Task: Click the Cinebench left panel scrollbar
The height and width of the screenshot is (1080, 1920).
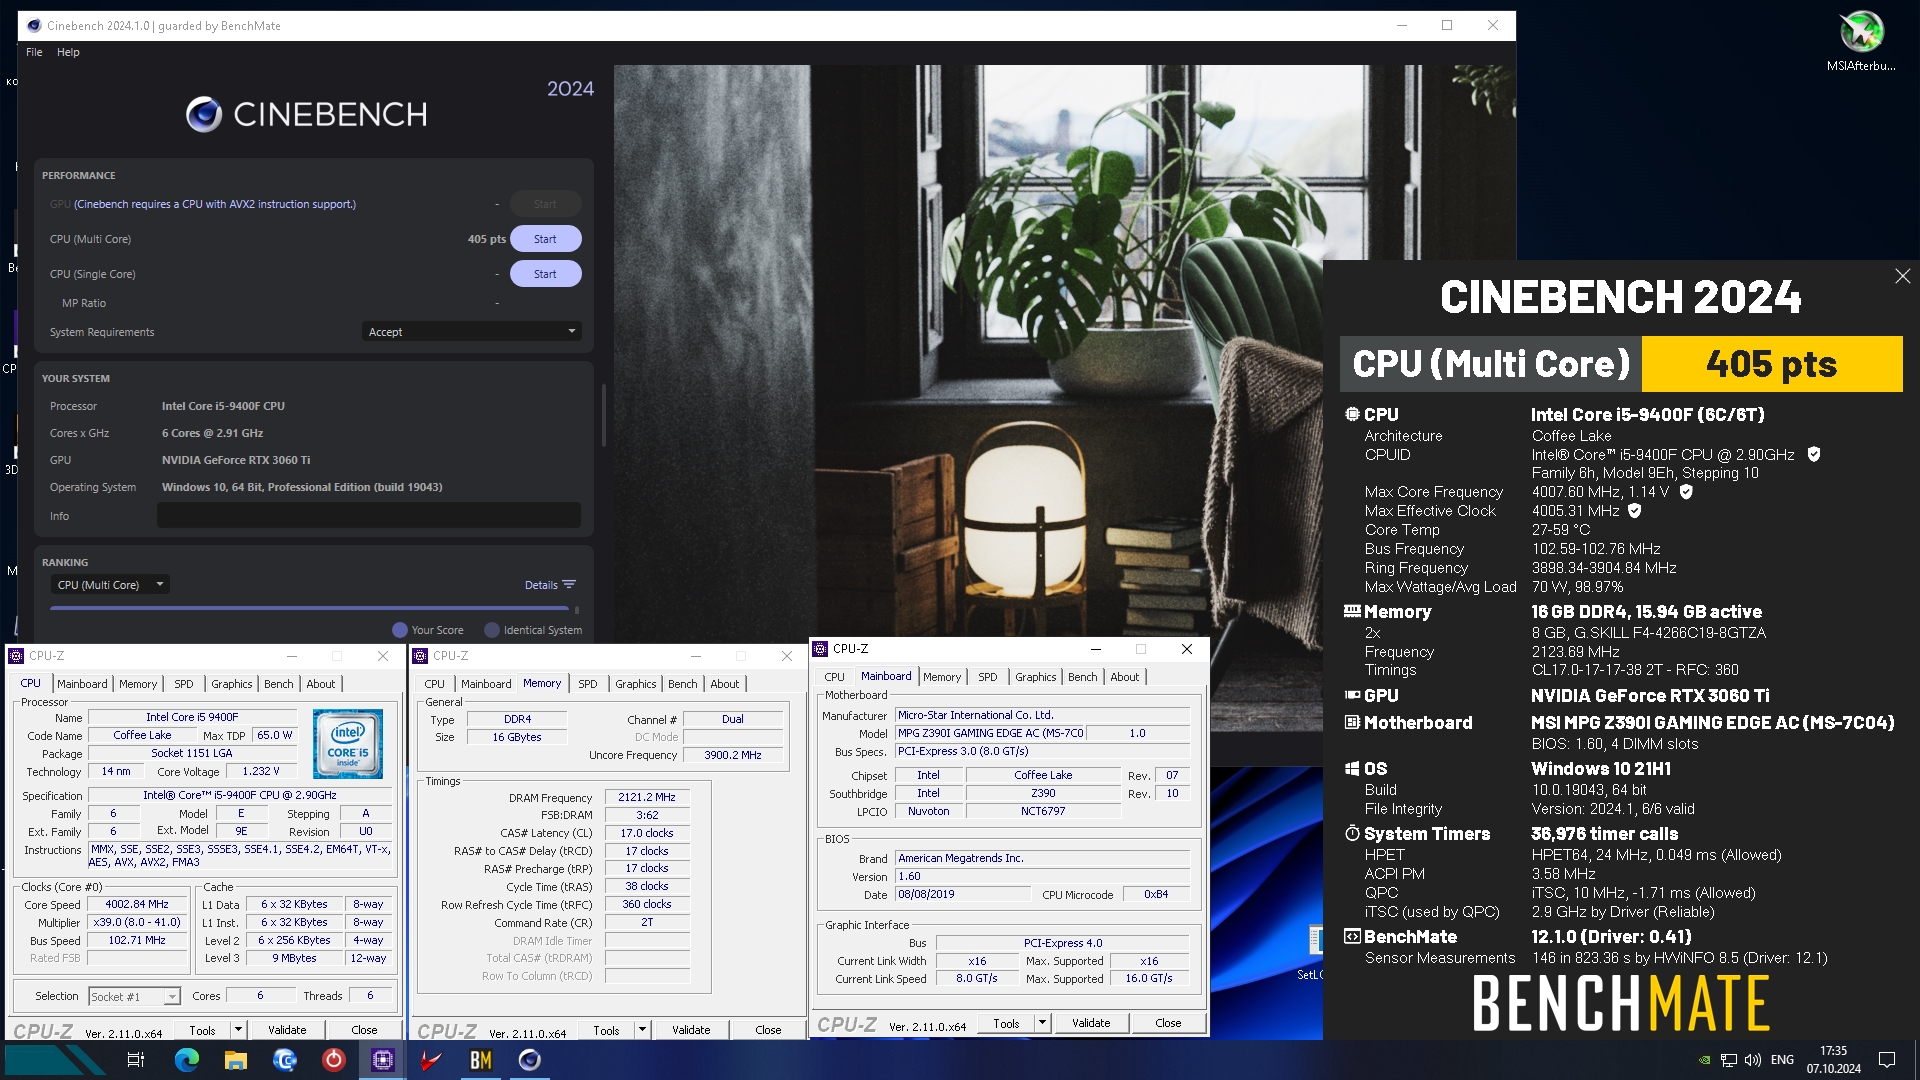Action: pos(603,414)
